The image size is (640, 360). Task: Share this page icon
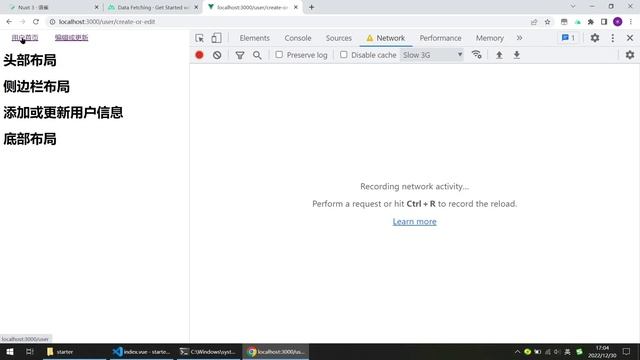pyautogui.click(x=534, y=22)
